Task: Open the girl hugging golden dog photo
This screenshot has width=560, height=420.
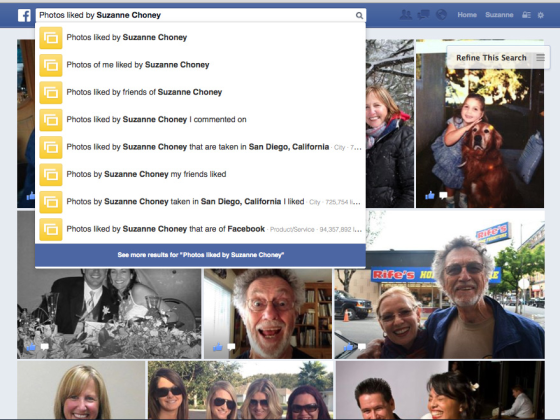Action: tap(480, 124)
